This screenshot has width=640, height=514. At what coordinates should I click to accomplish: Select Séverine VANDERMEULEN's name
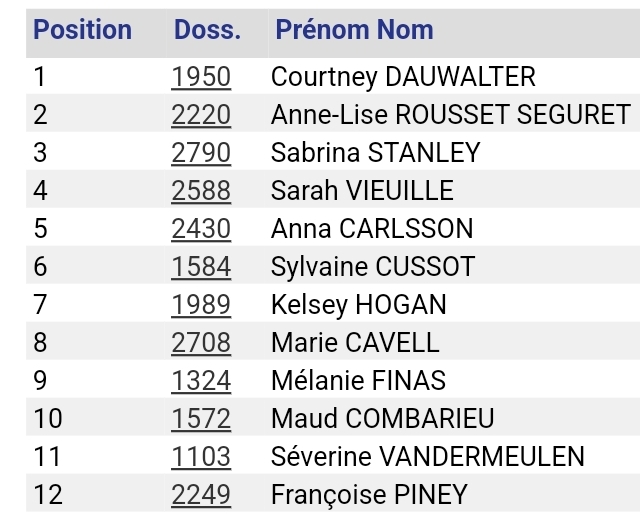(x=427, y=457)
